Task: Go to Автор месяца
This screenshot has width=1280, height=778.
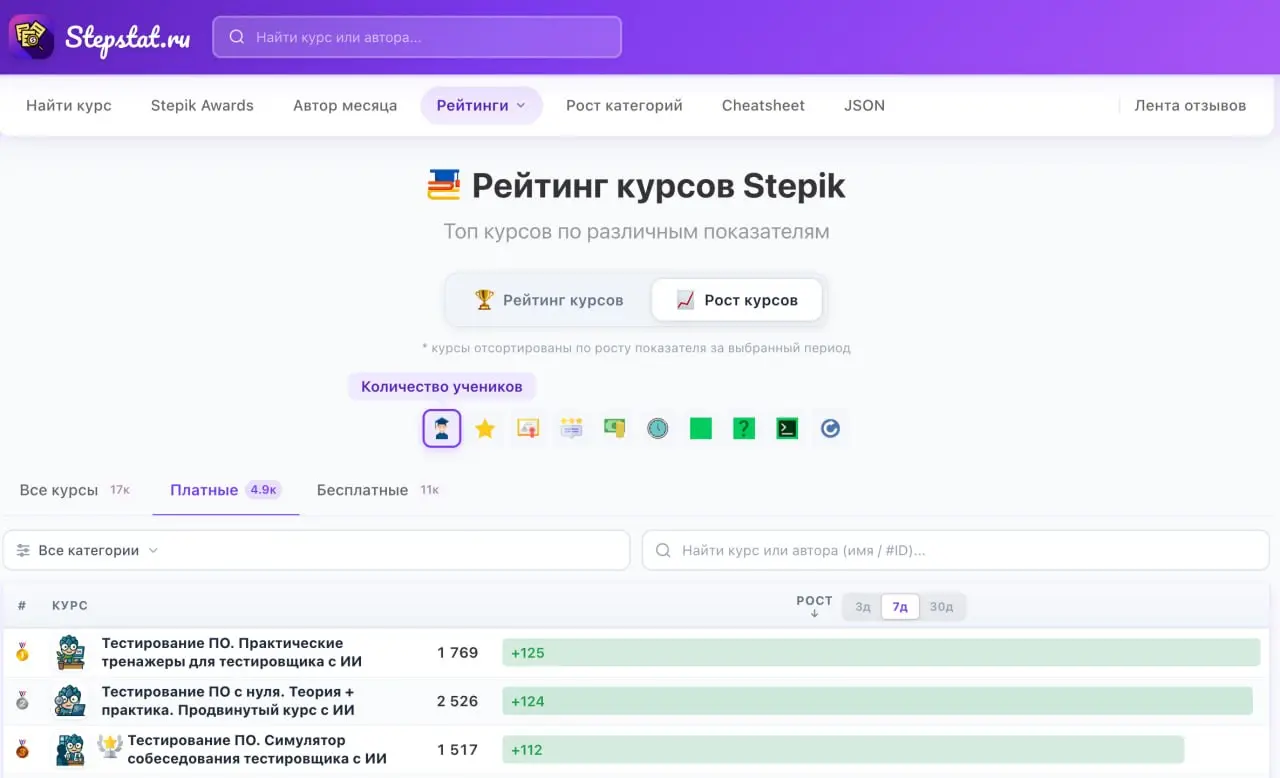Action: tap(345, 105)
